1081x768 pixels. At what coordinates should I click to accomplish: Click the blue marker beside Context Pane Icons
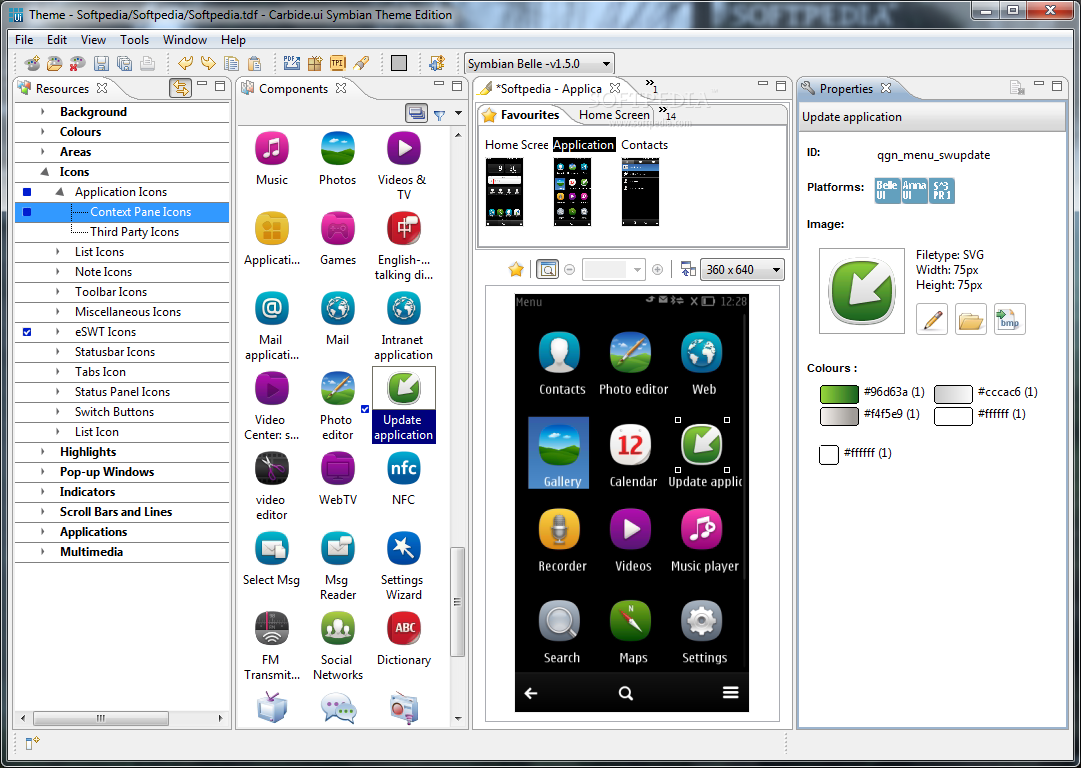(x=27, y=212)
